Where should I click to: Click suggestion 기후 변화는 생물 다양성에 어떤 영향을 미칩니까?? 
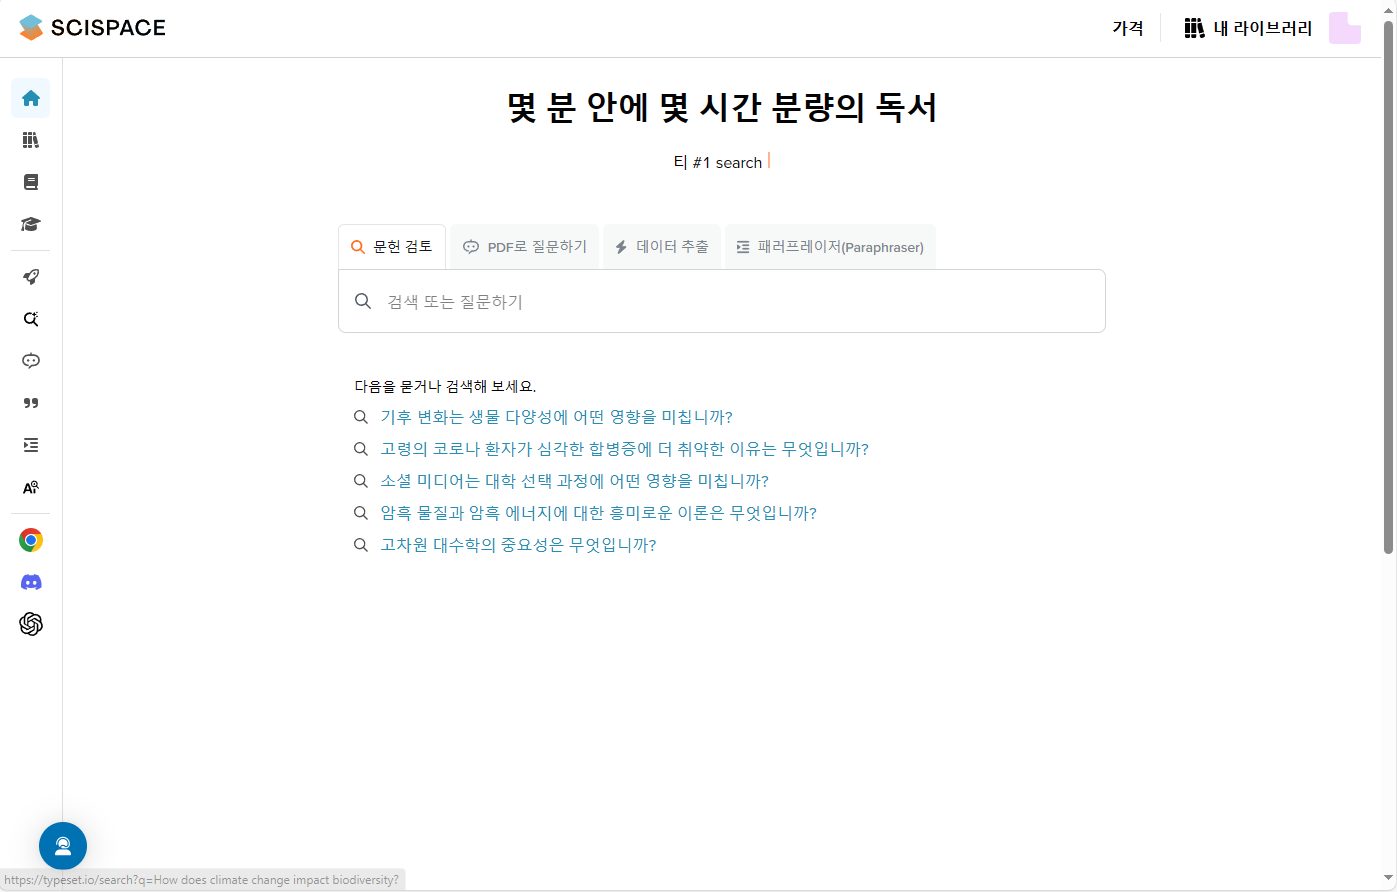(x=556, y=417)
